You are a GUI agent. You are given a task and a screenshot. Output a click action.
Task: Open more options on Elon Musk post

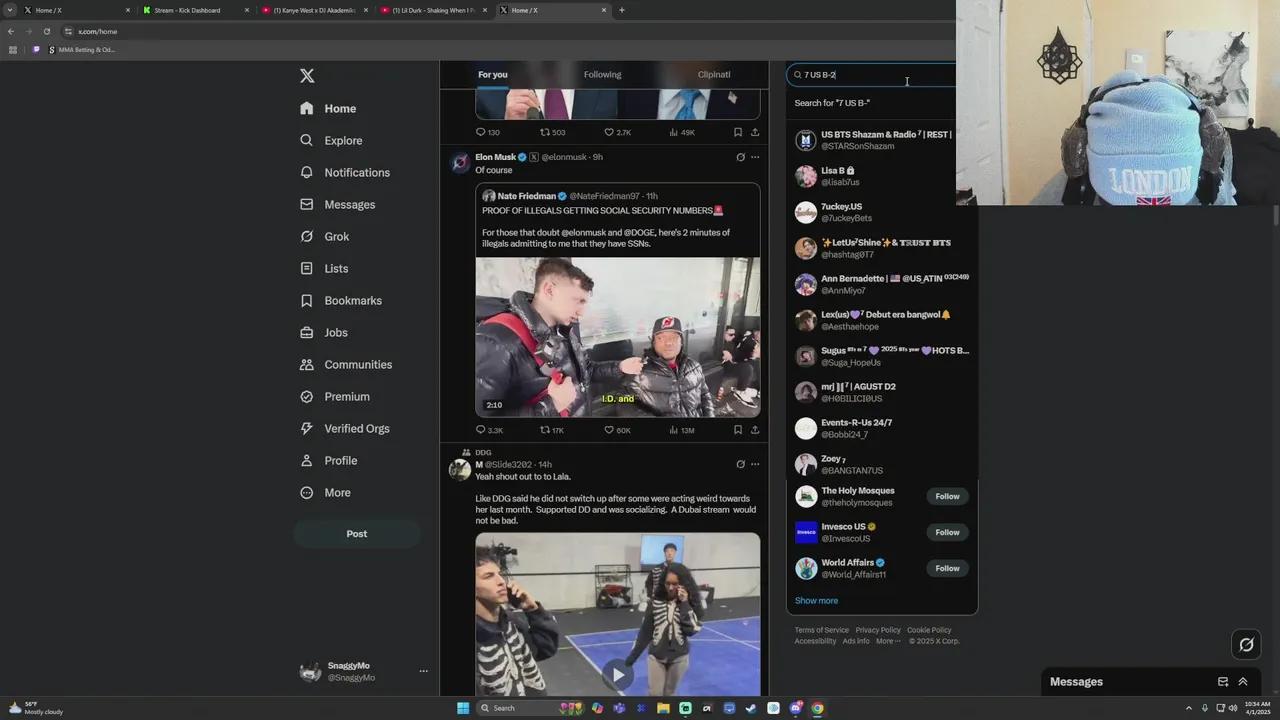click(x=755, y=157)
